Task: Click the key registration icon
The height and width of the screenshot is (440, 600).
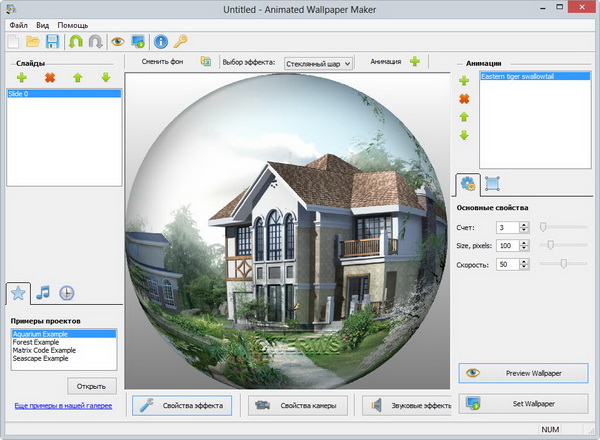Action: click(x=181, y=41)
